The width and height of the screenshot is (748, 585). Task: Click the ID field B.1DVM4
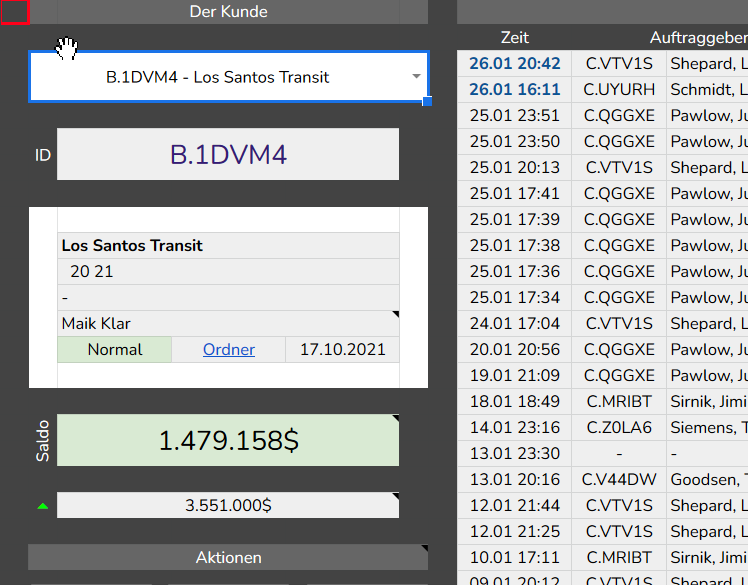(228, 154)
